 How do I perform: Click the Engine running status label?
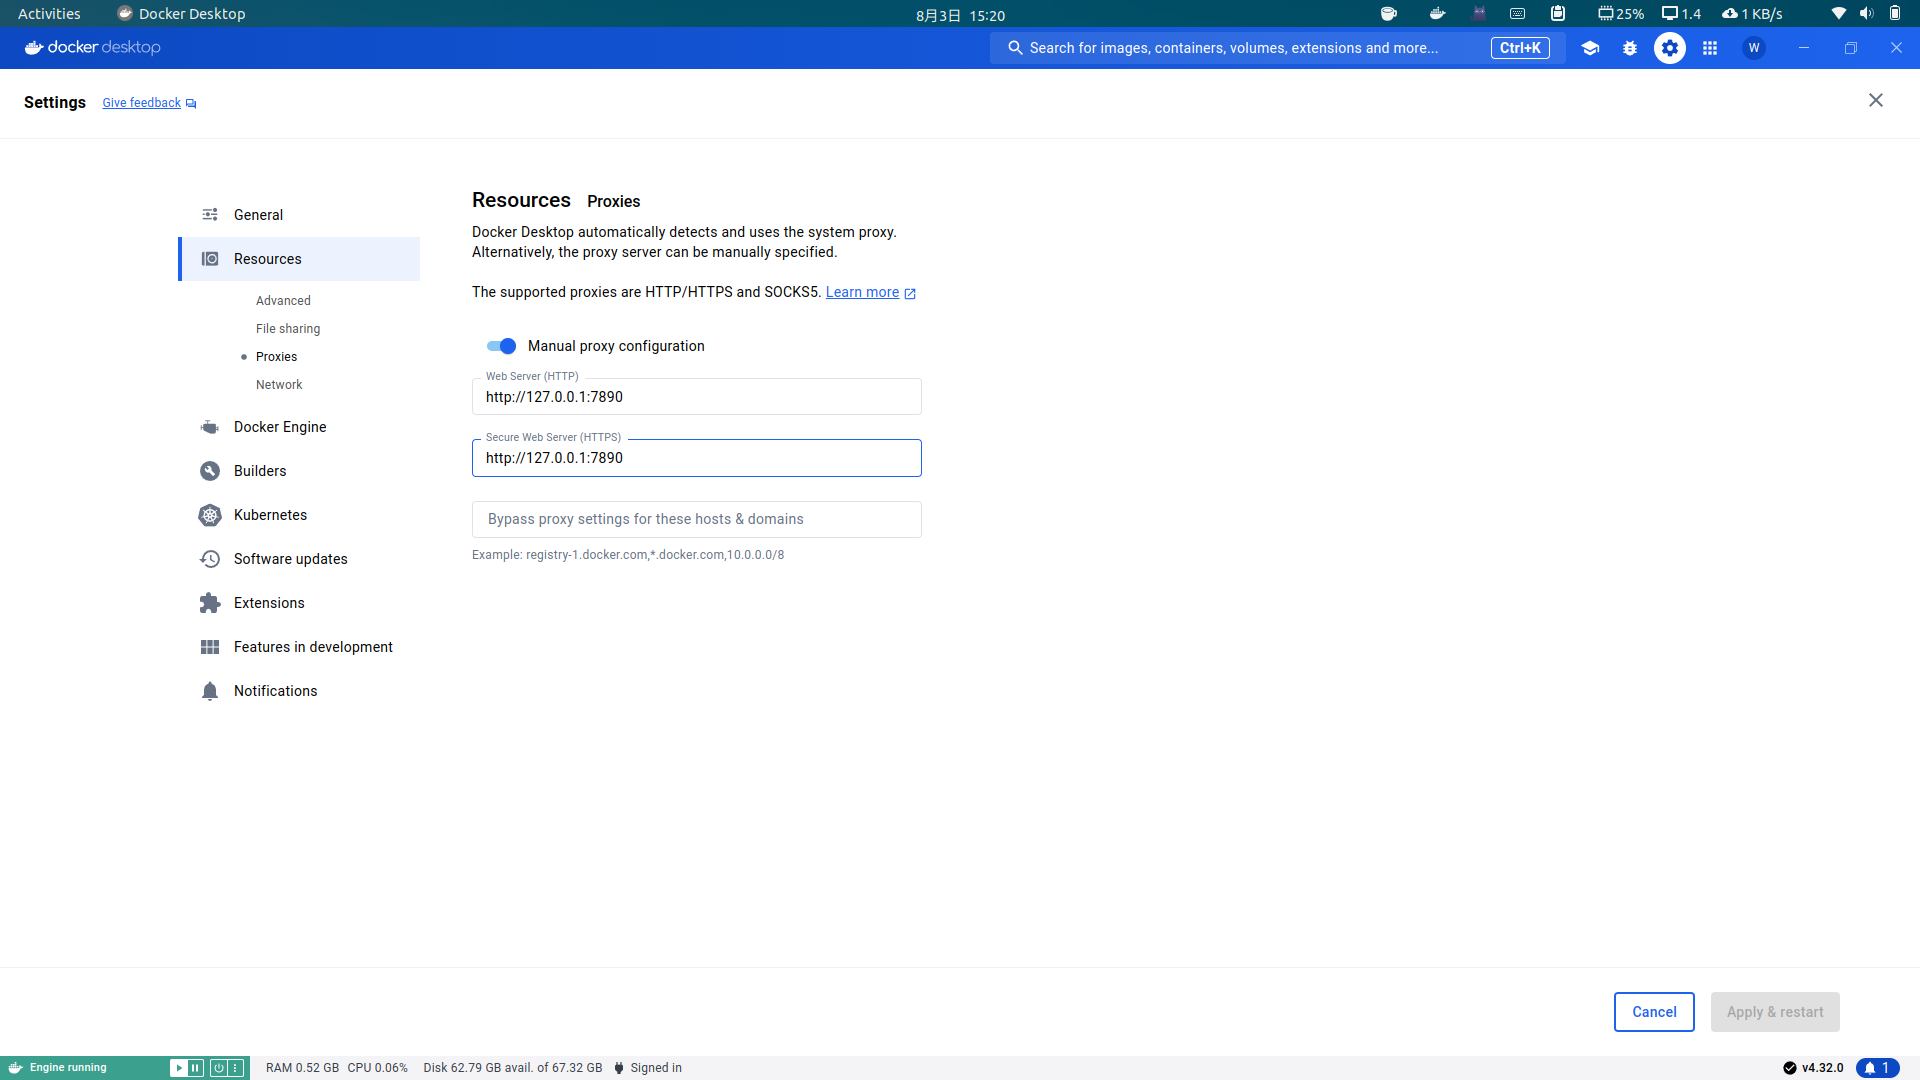click(68, 1068)
